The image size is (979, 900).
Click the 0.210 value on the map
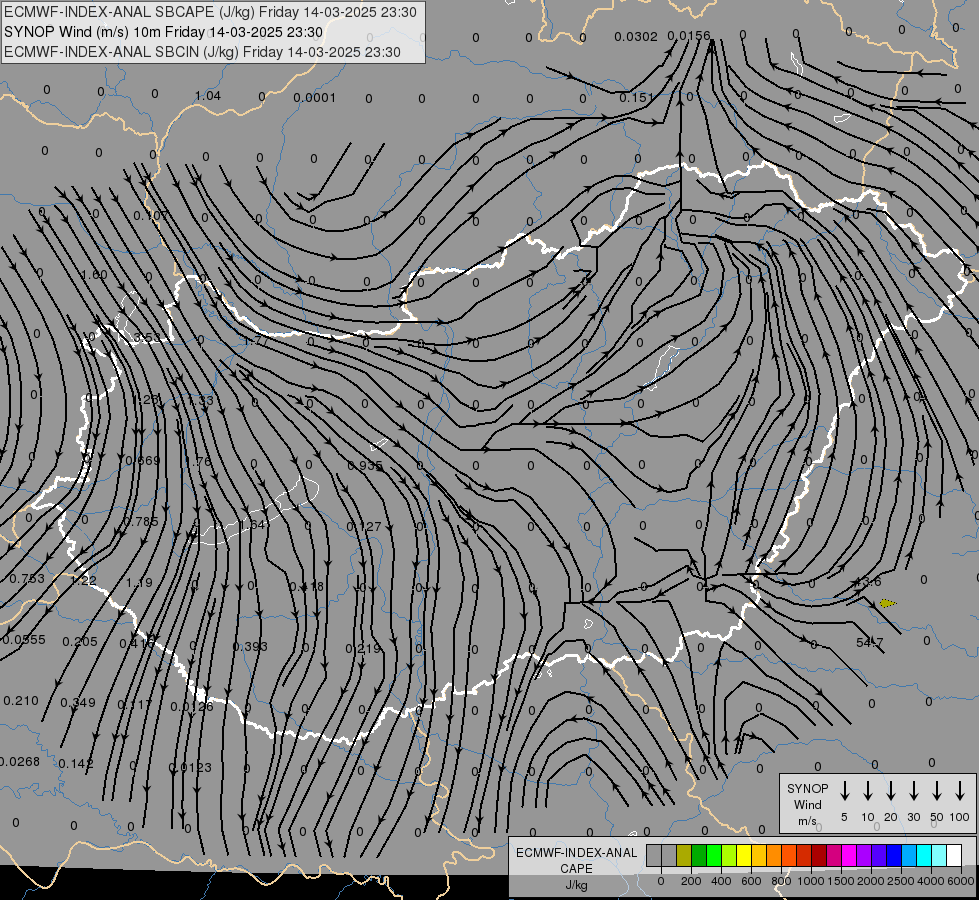(x=21, y=701)
